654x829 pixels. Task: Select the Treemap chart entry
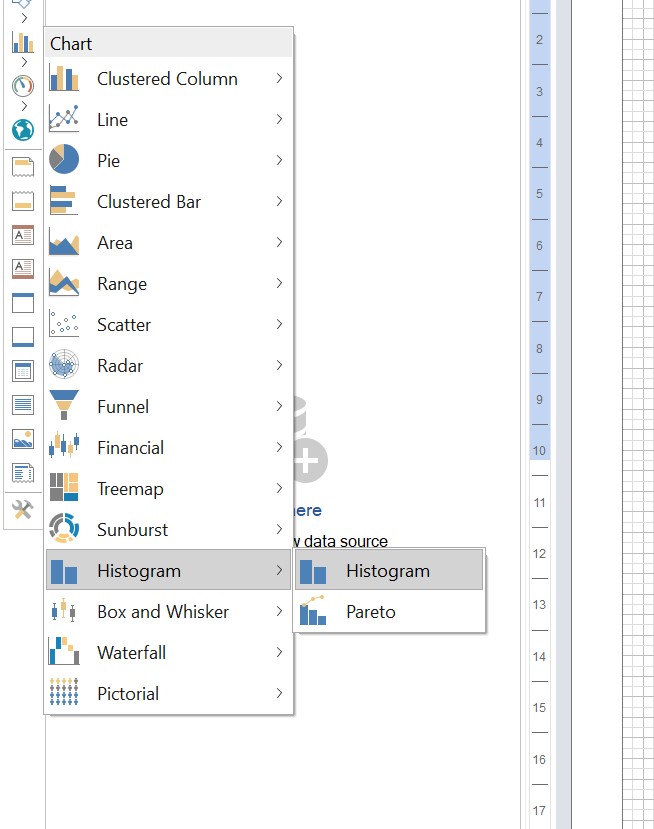click(x=169, y=489)
